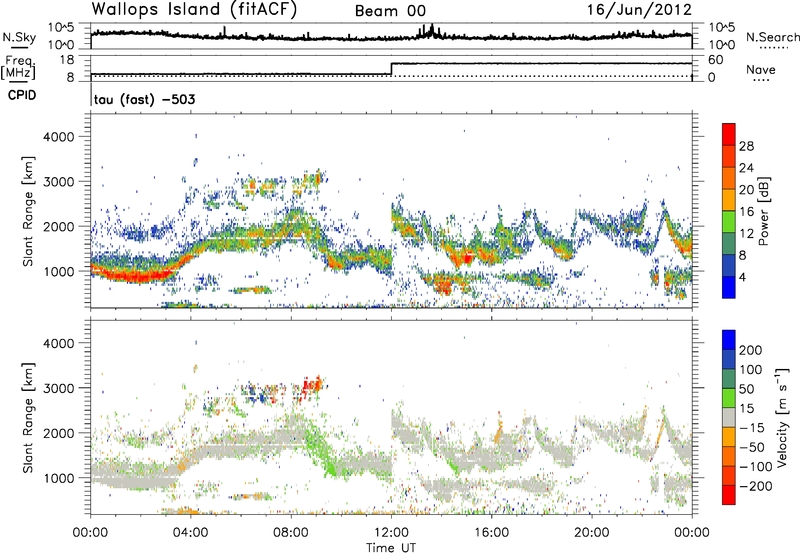This screenshot has height=554, width=800.
Task: Select the 'Freq. [MHz]' label
Action: click(19, 67)
